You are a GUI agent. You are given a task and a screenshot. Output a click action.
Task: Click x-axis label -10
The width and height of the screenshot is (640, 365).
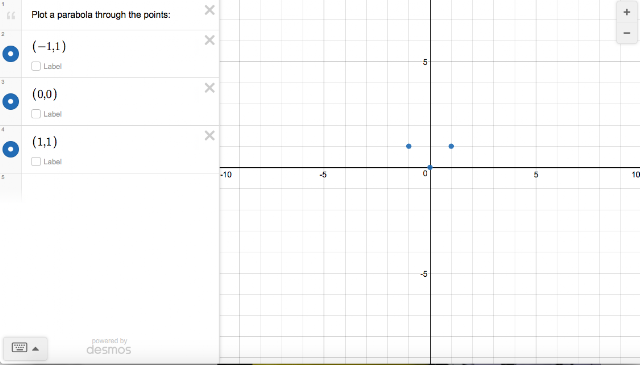point(226,175)
